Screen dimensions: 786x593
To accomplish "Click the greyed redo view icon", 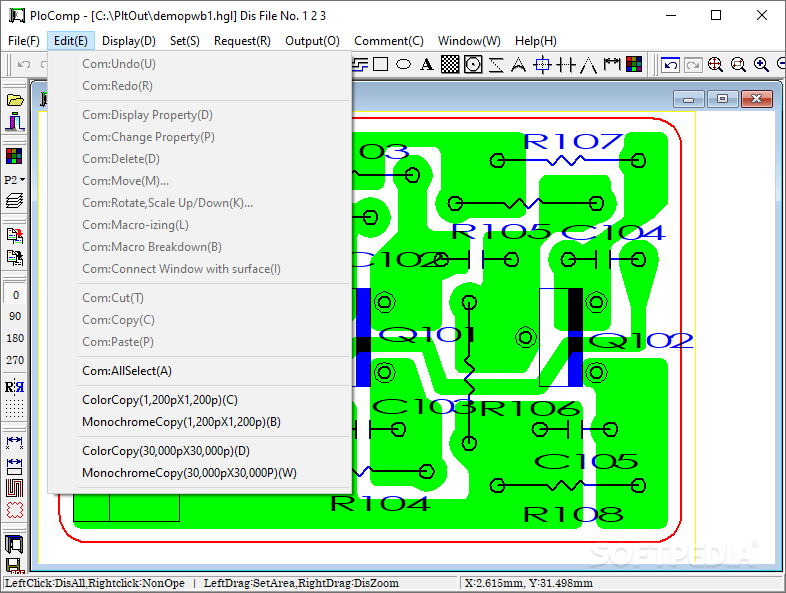I will [693, 65].
